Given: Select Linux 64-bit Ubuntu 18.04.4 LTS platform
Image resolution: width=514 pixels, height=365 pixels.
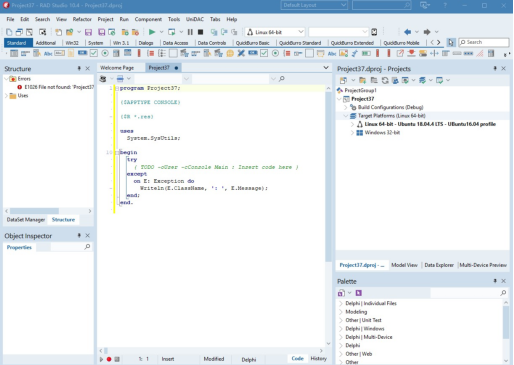Looking at the screenshot, I should coord(430,124).
